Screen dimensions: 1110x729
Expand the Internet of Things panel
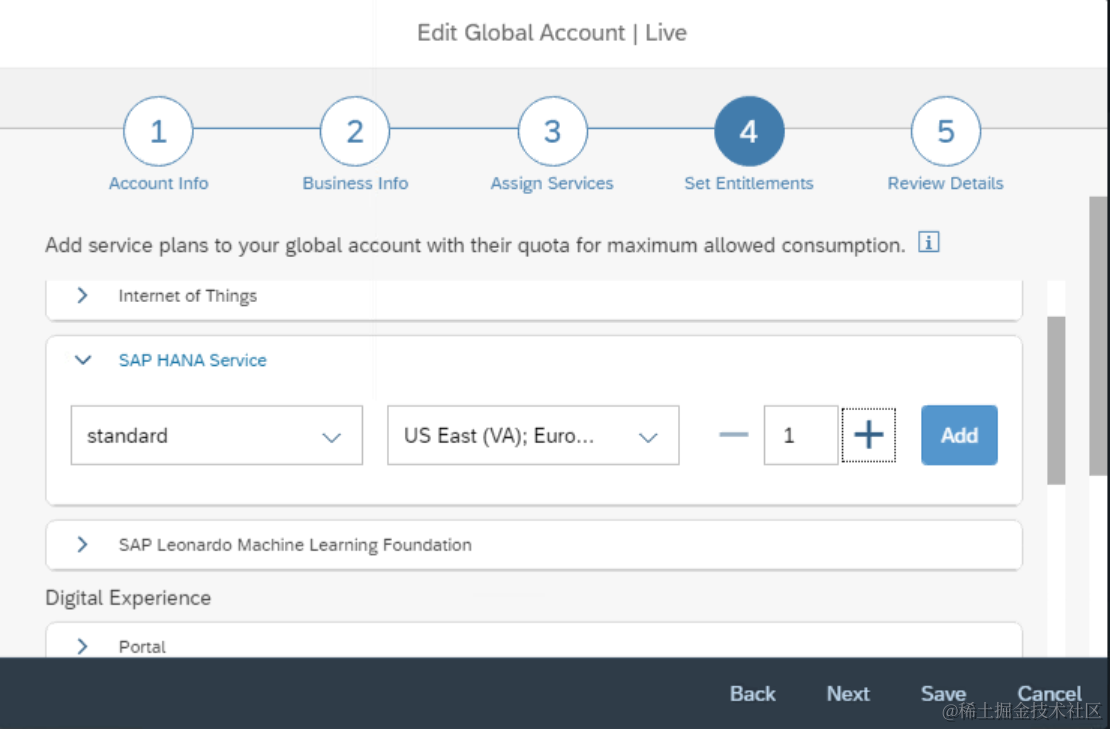click(83, 295)
